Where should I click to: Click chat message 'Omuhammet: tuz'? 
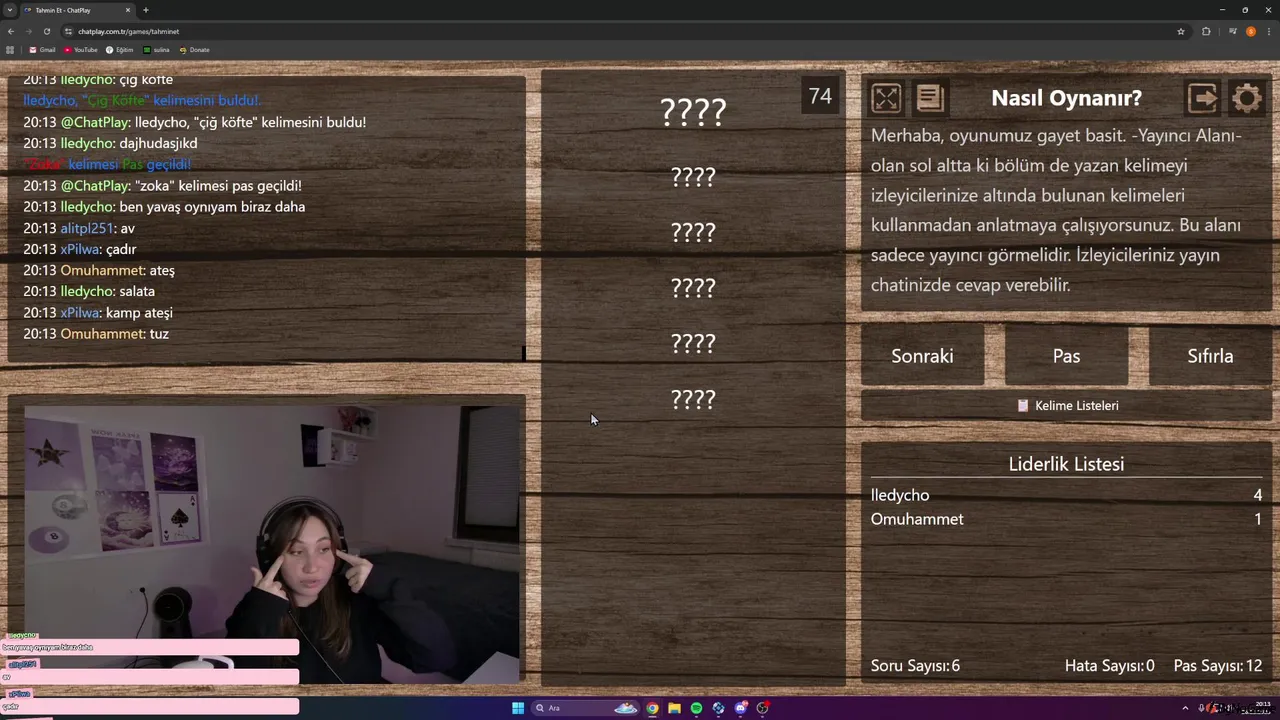(x=96, y=334)
